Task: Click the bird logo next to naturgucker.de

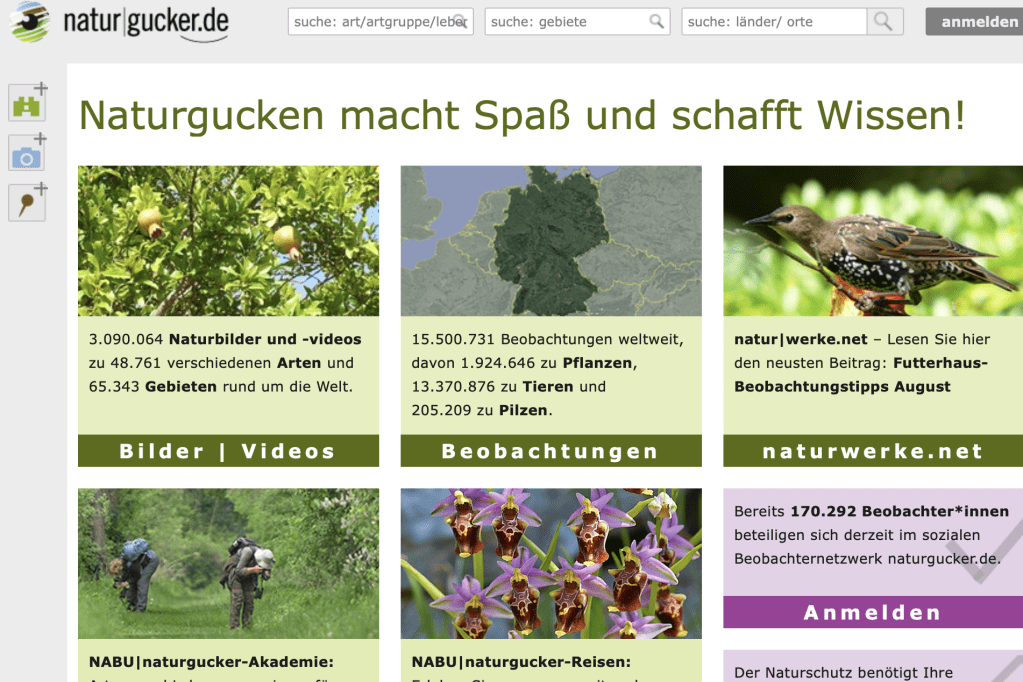Action: (x=31, y=21)
